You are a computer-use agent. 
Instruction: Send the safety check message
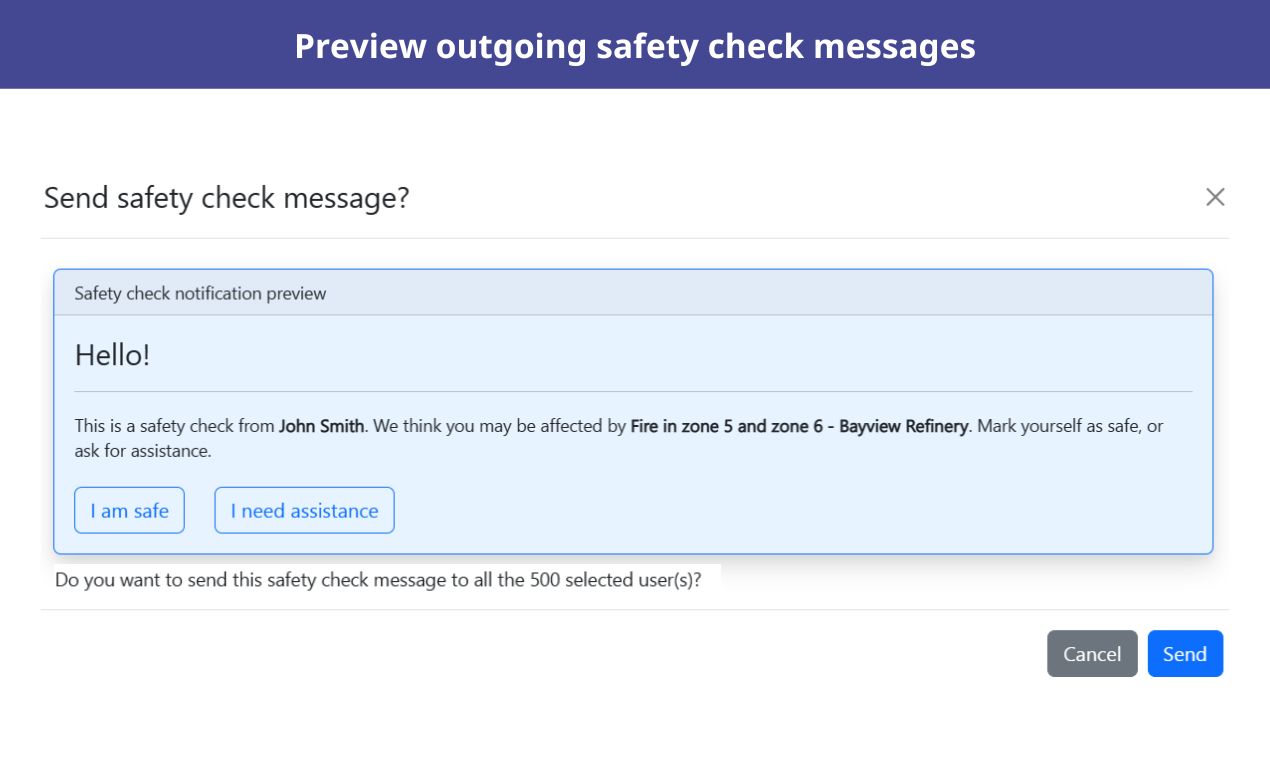(x=1184, y=654)
